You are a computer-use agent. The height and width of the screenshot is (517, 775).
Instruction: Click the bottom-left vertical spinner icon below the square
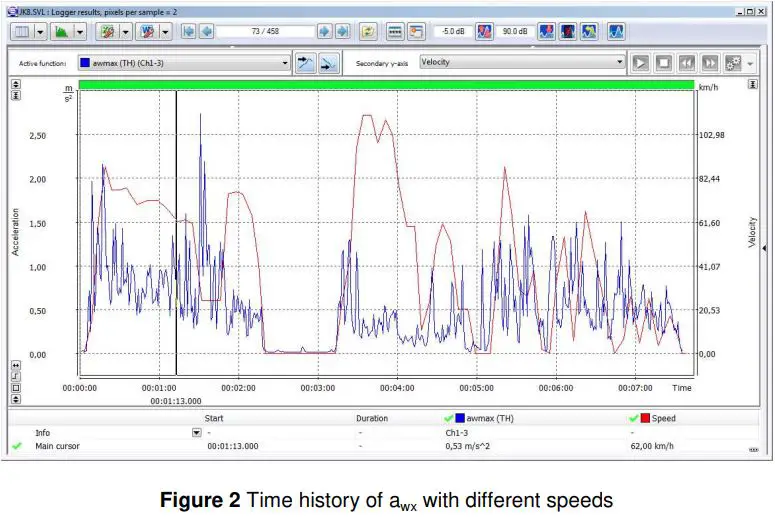16,399
